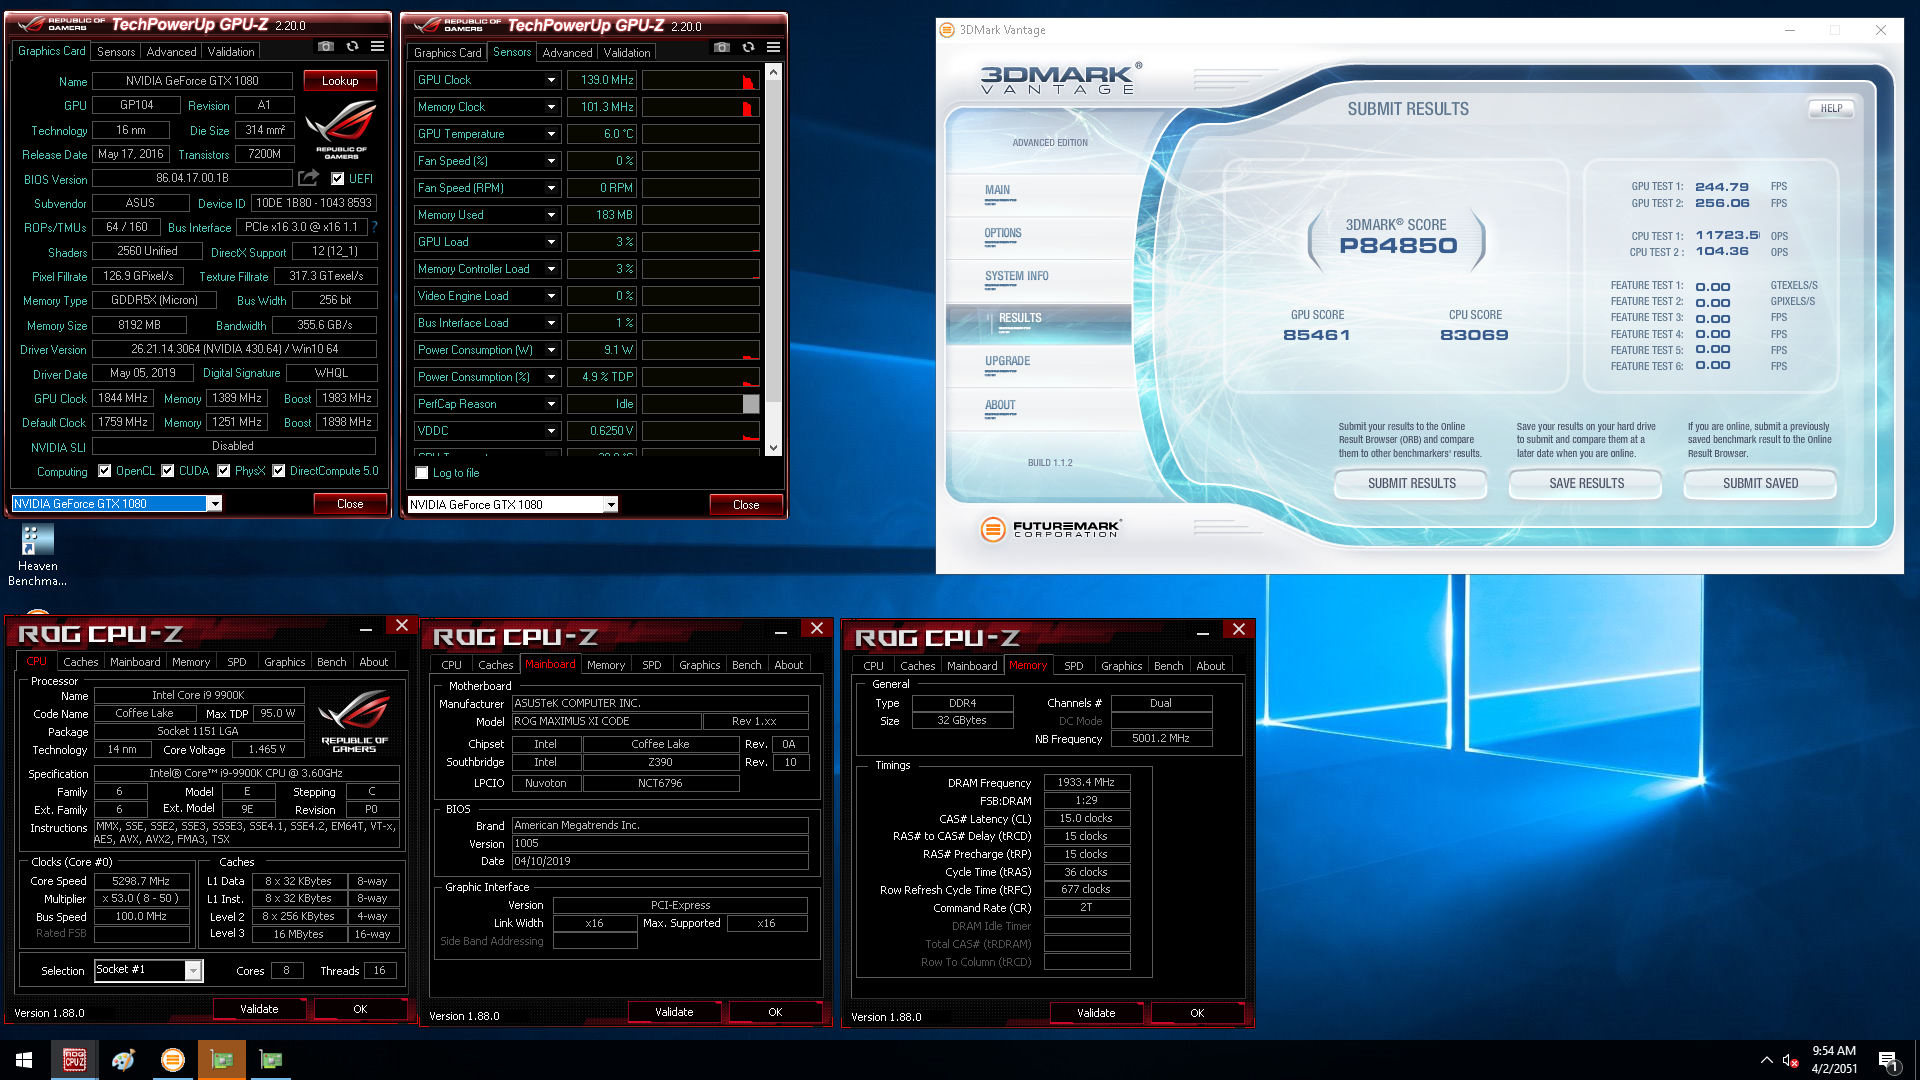Click the camera icon in GPU-Z Sensors window
This screenshot has width=1920, height=1080.
pos(722,47)
